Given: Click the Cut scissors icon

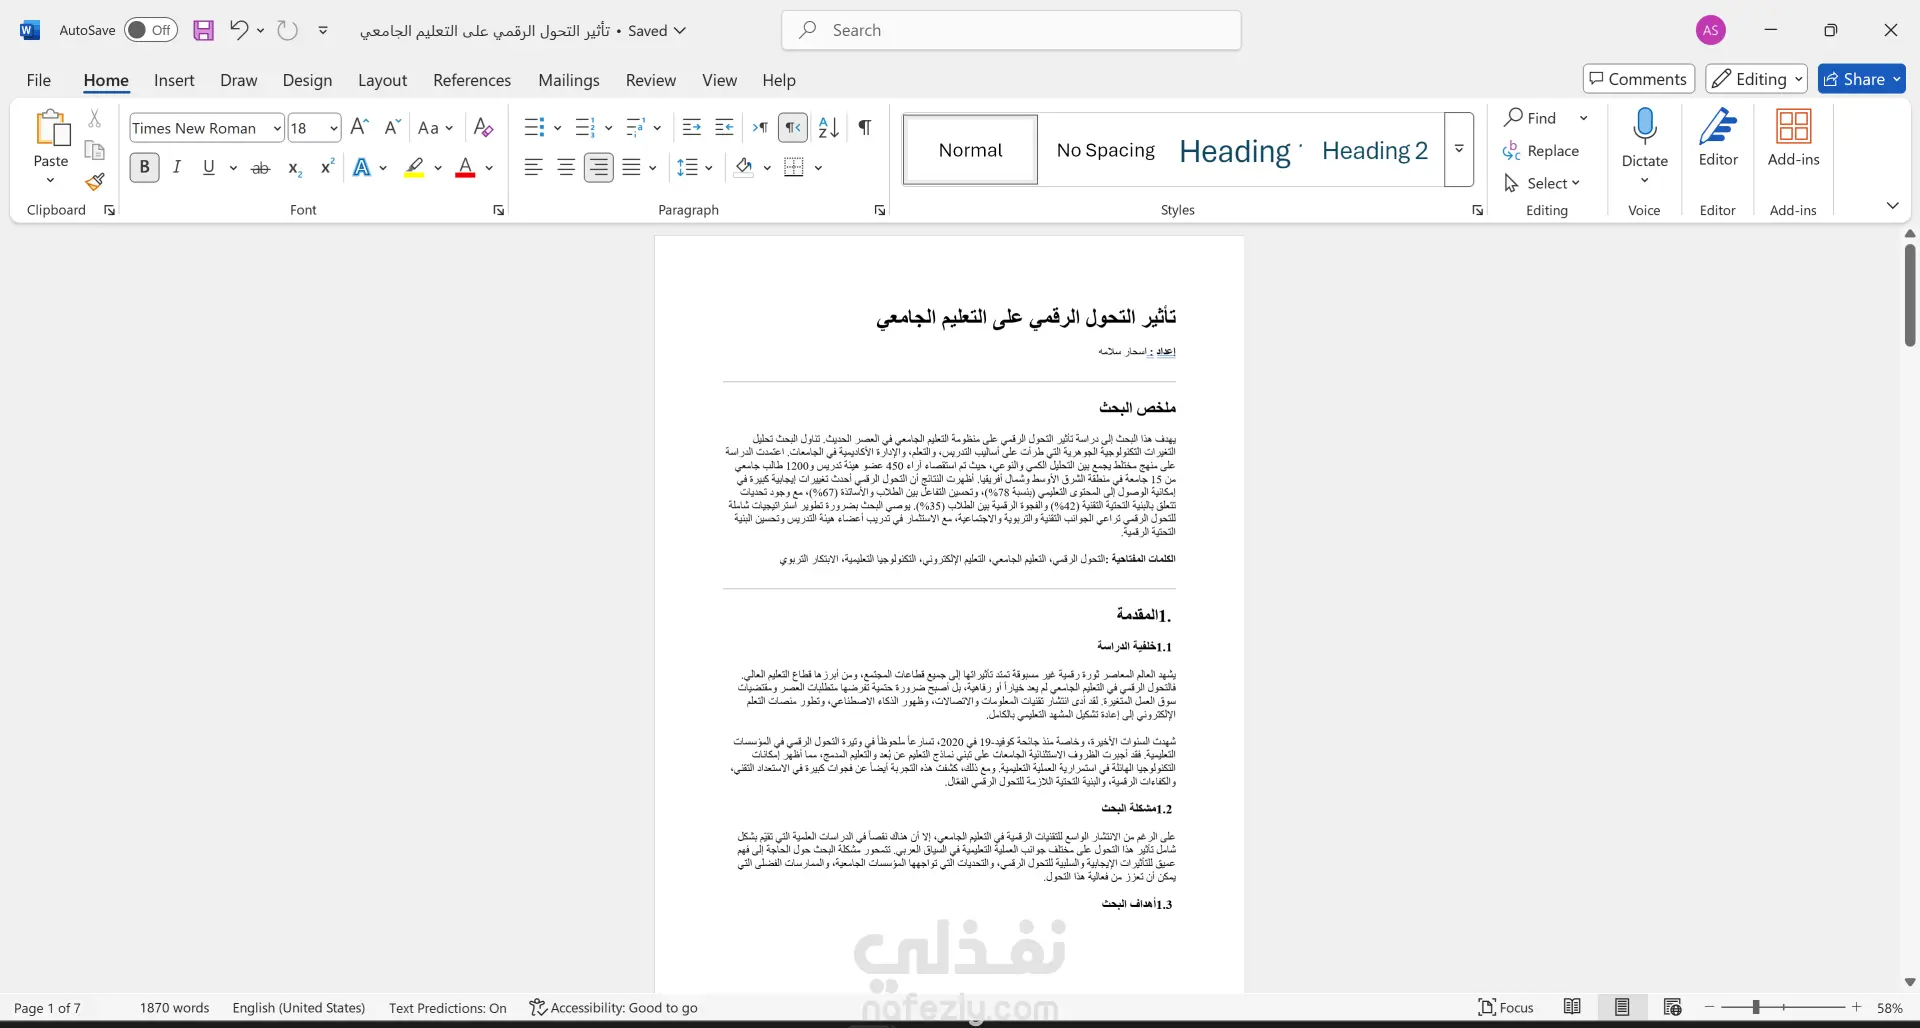Looking at the screenshot, I should pyautogui.click(x=95, y=118).
